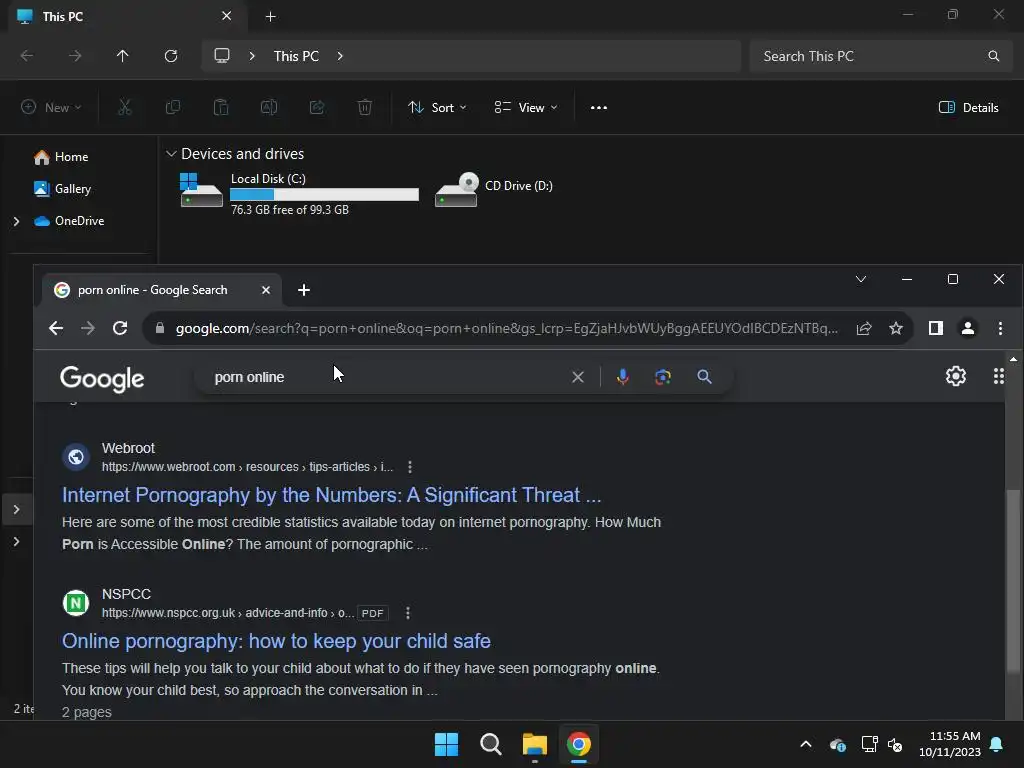Go up one folder level in Explorer
Screen dimensions: 1024x768
pos(122,56)
